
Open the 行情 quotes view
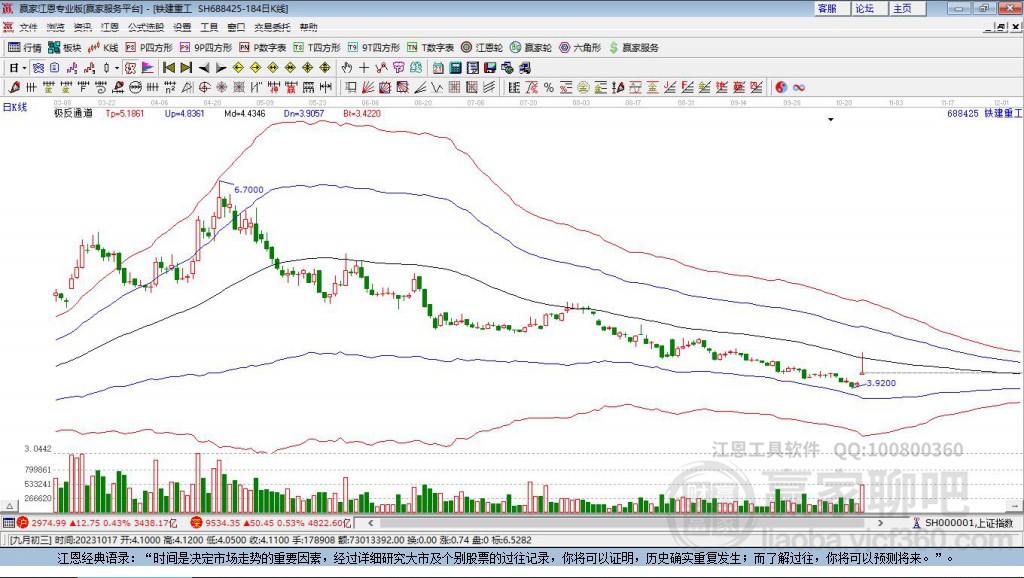point(24,48)
